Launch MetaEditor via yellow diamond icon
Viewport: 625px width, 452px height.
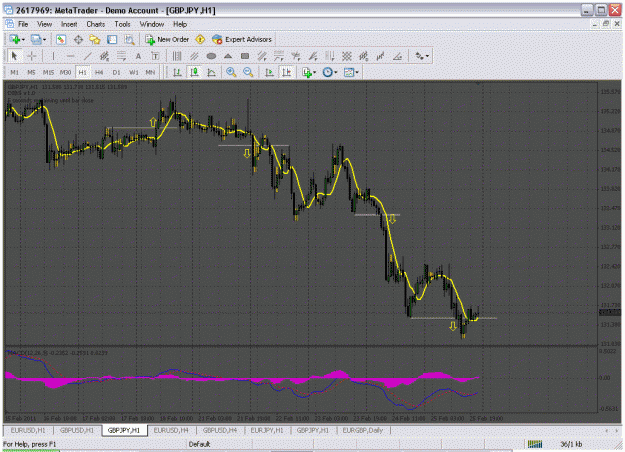(200, 39)
